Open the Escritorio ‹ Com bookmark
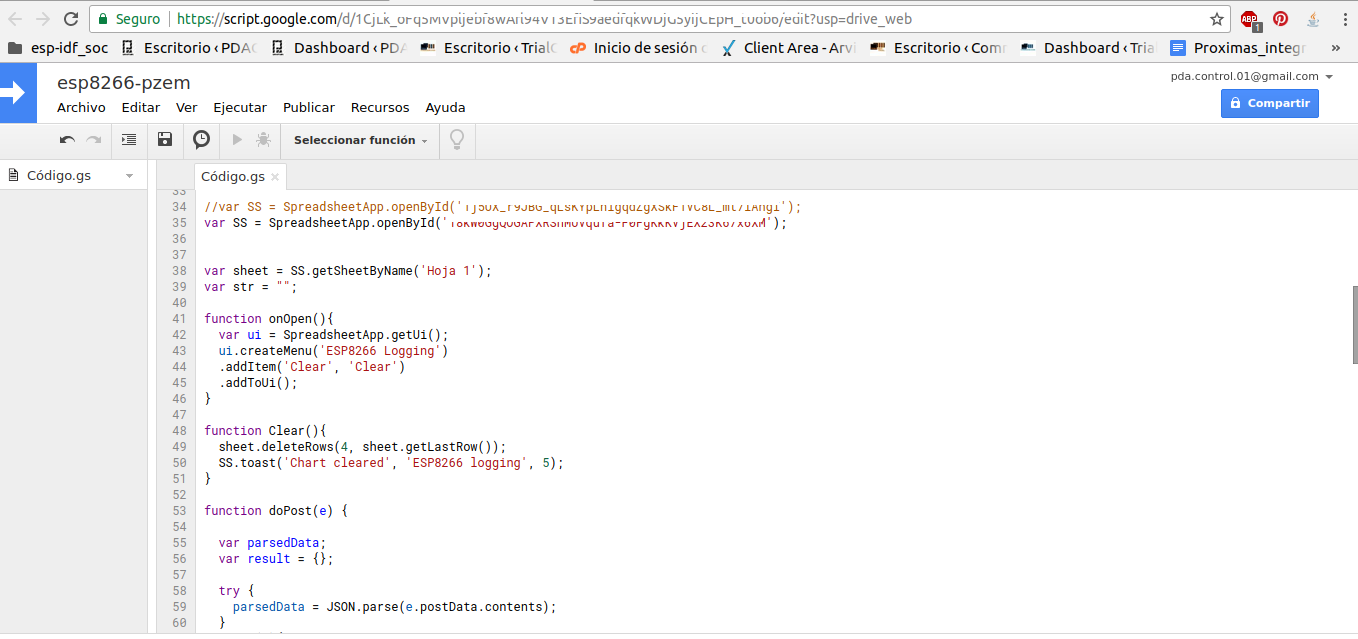The height and width of the screenshot is (639, 1358). pos(938,48)
